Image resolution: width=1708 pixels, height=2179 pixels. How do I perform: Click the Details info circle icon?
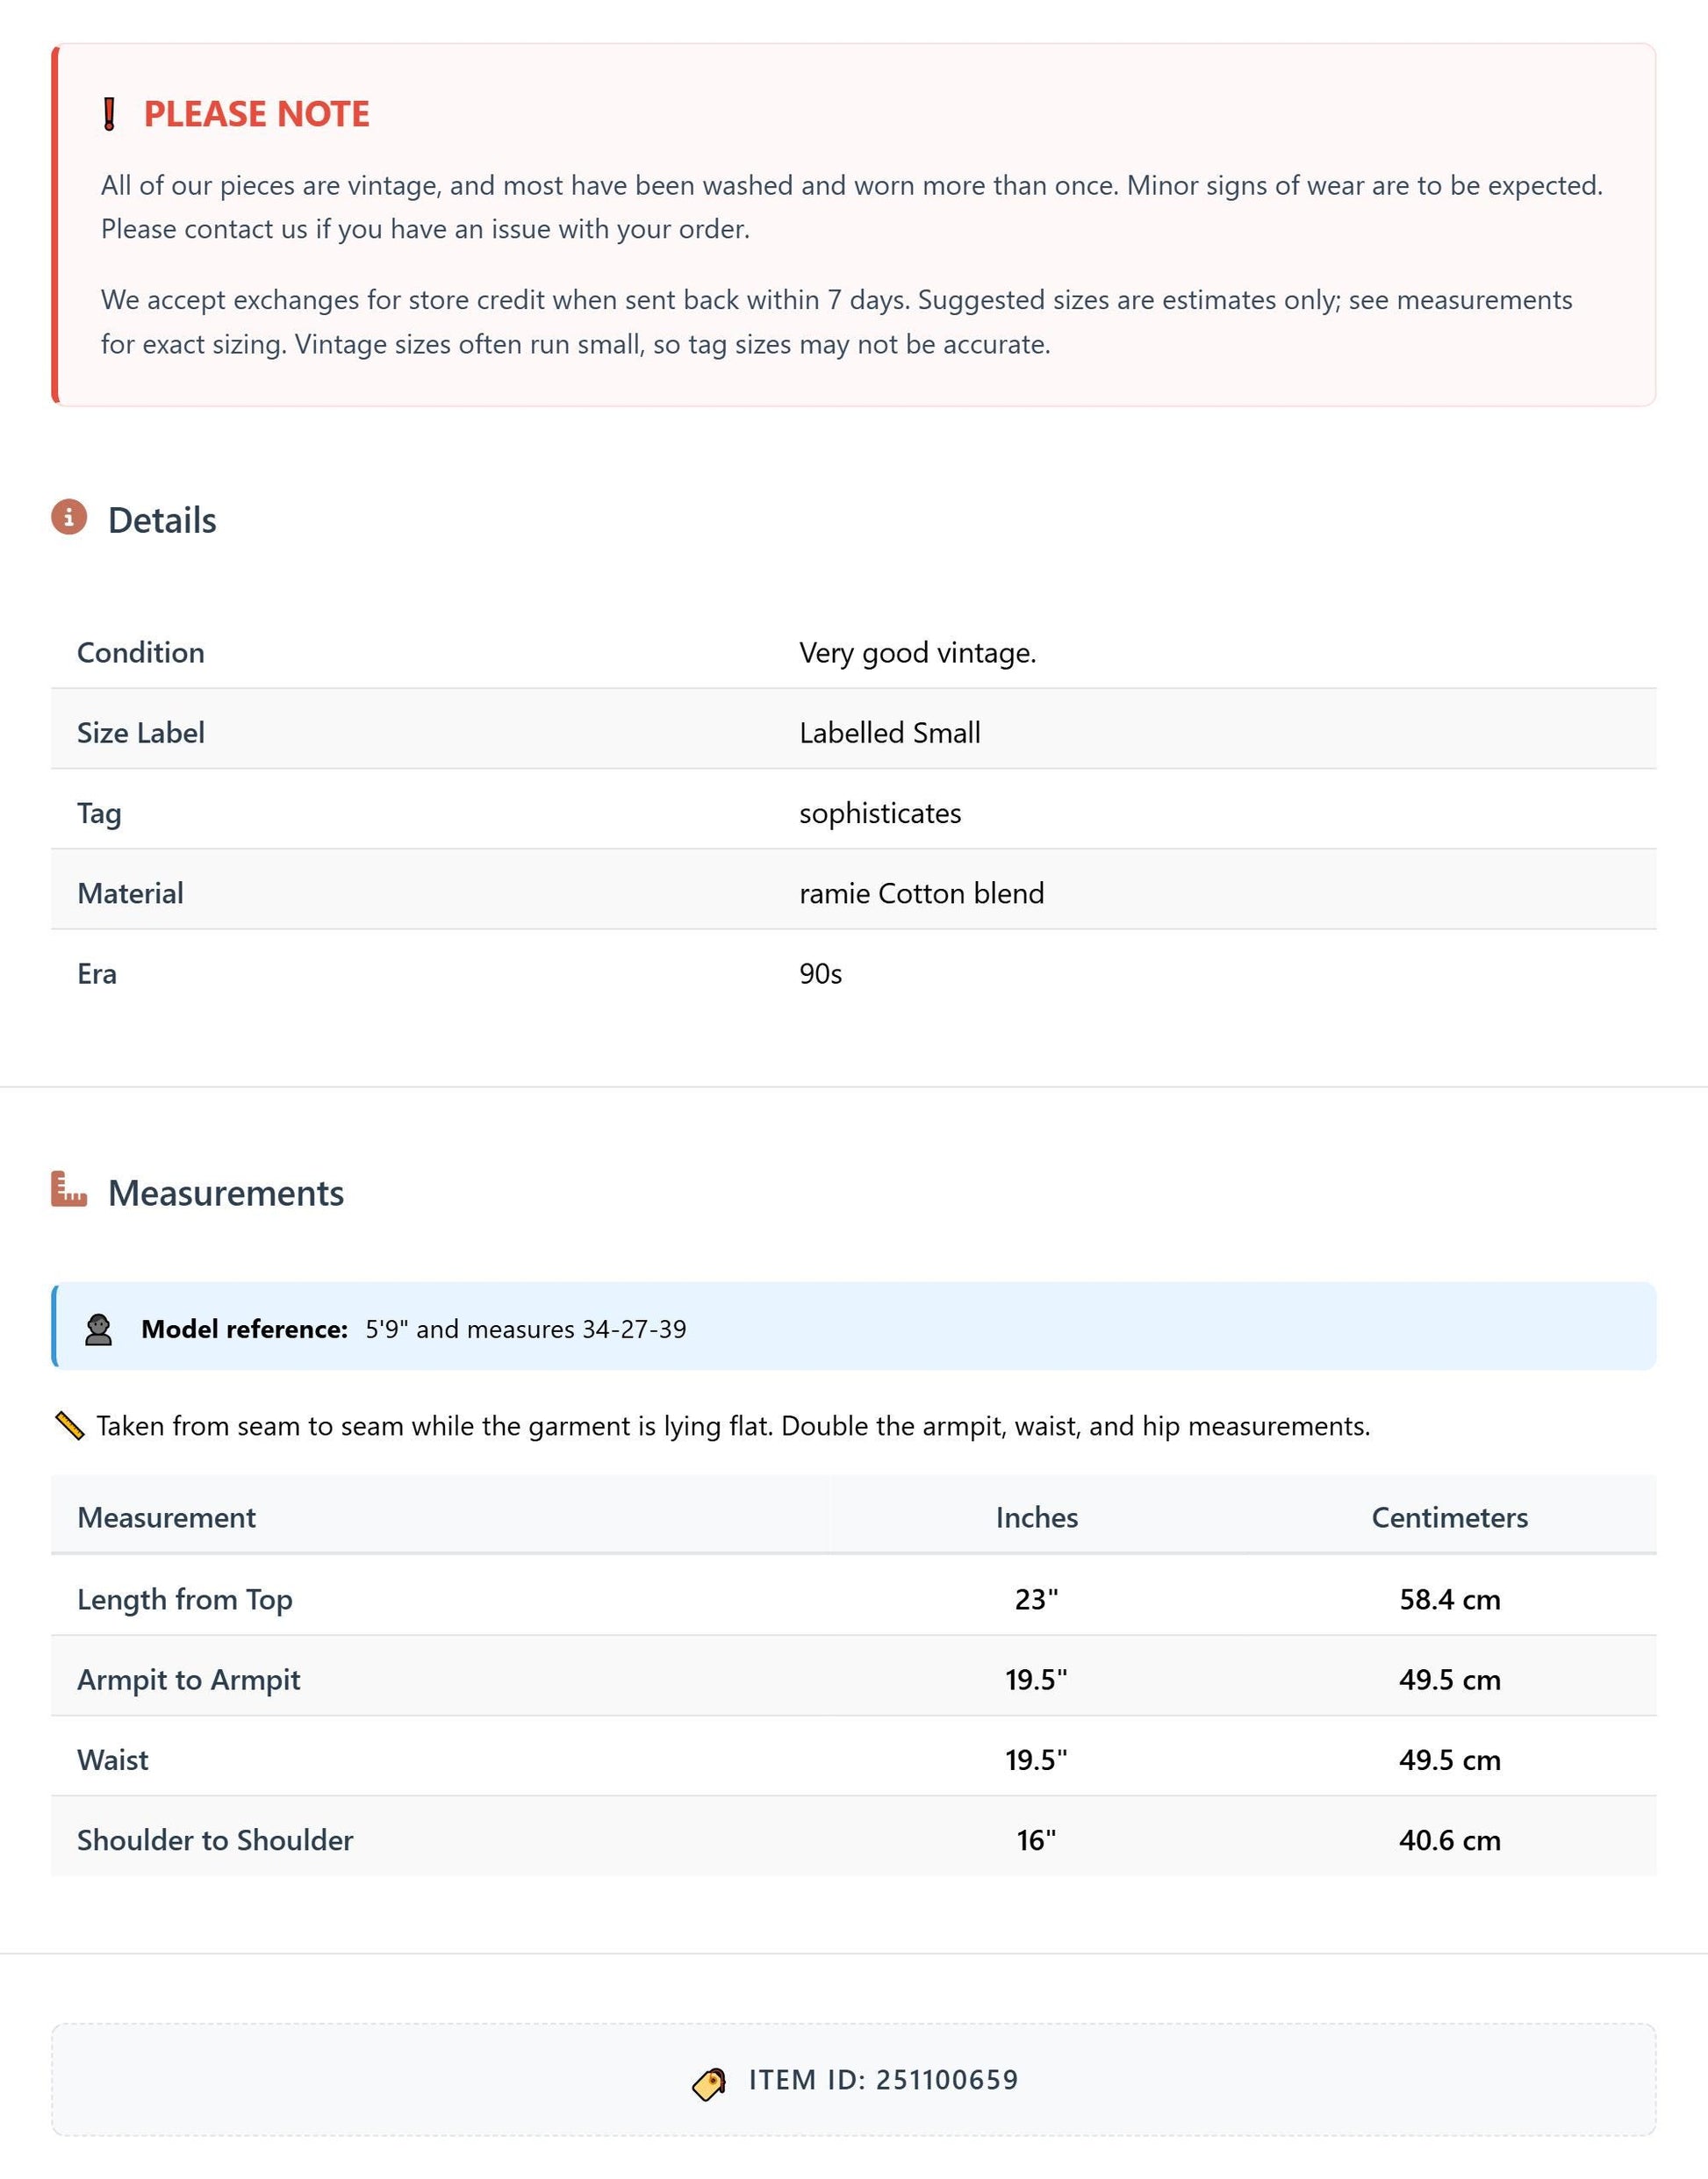[69, 517]
